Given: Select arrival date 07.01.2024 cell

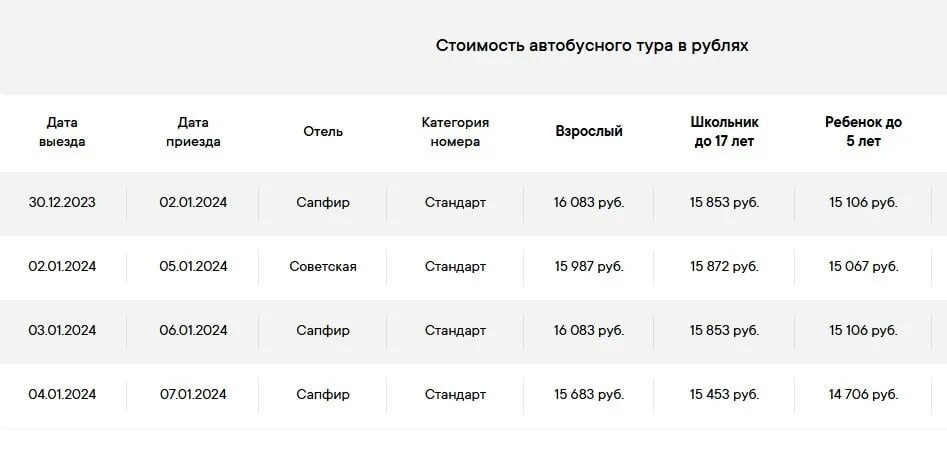Looking at the screenshot, I should click(x=193, y=395).
